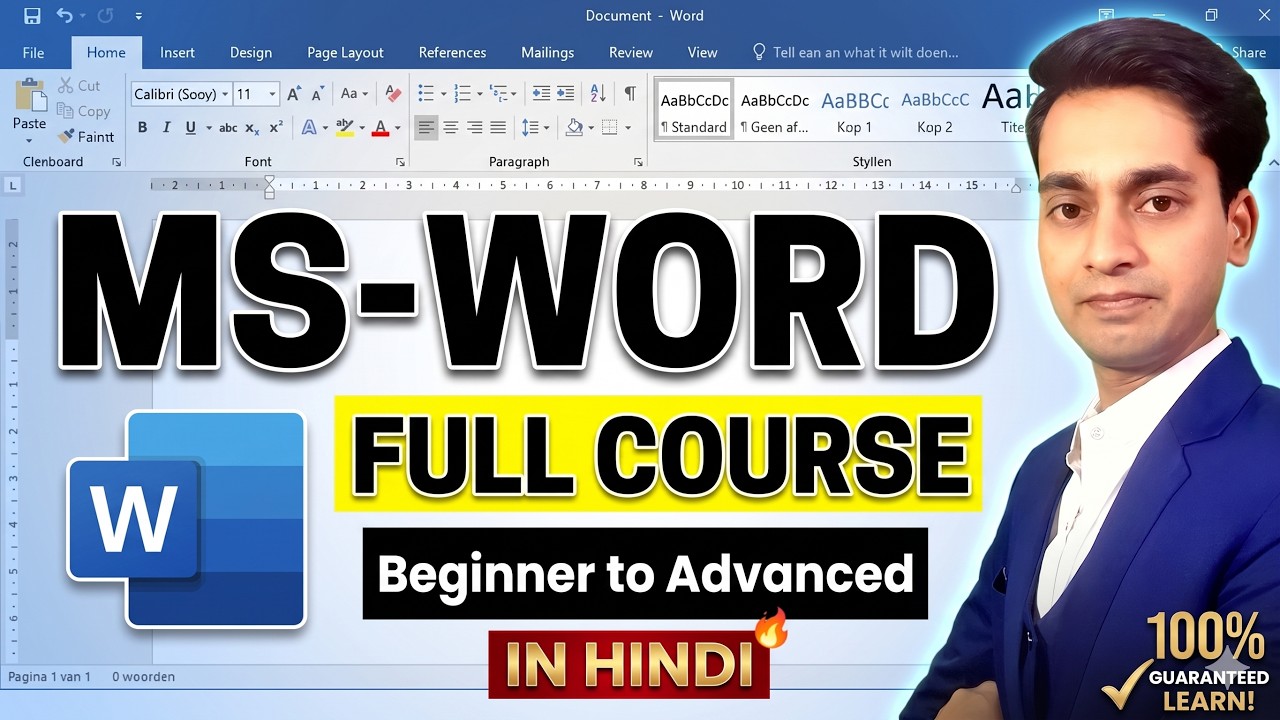This screenshot has width=1280, height=720.
Task: Click the tab selector at ruler corner
Action: pyautogui.click(x=13, y=185)
